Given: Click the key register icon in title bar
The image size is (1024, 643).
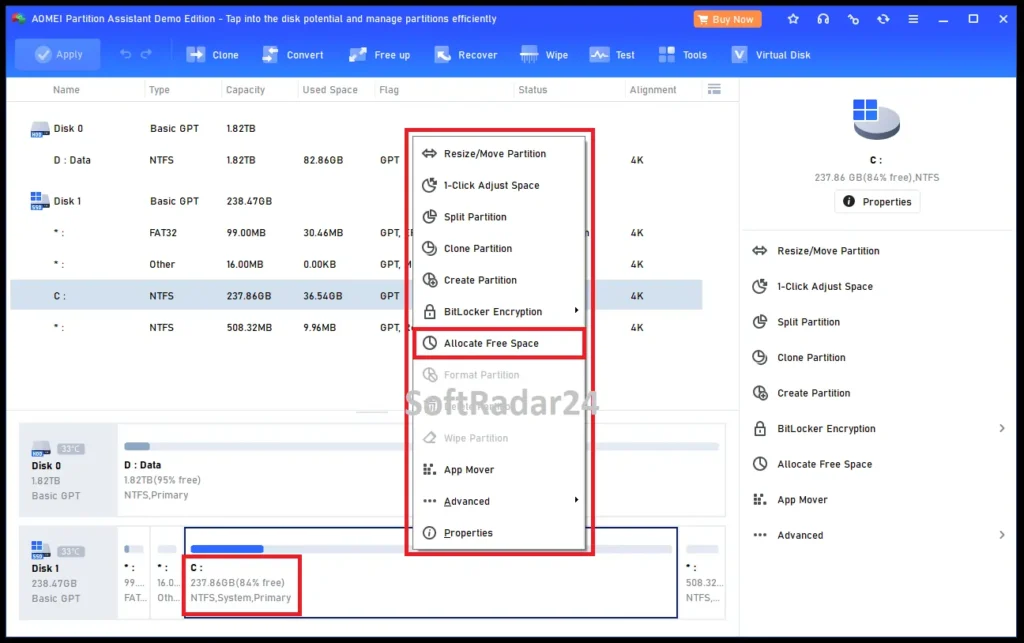Looking at the screenshot, I should (853, 19).
